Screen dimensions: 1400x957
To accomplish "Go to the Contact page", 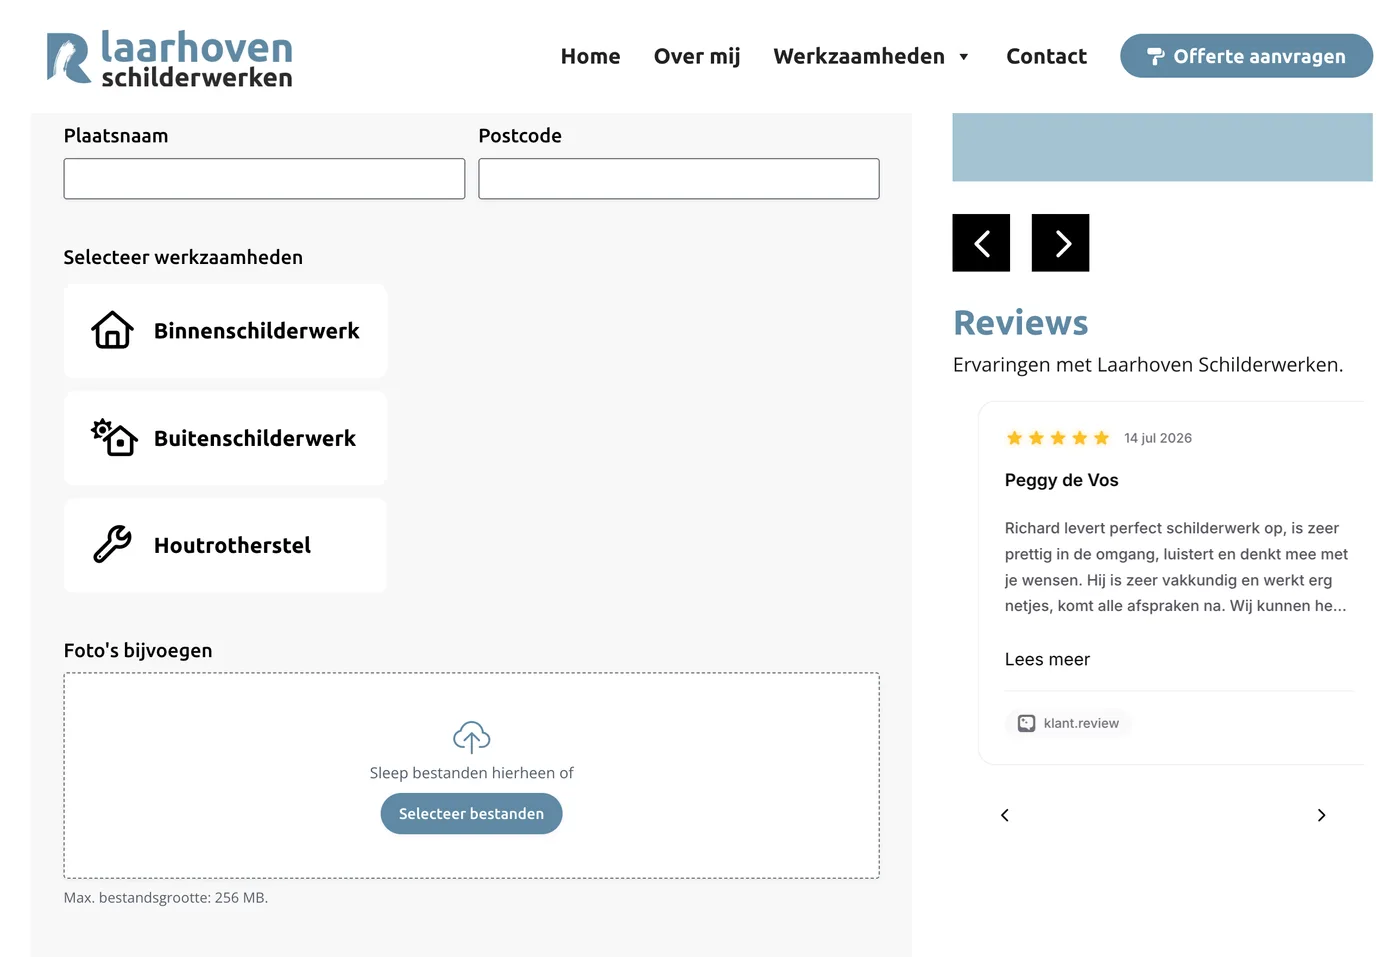I will (1046, 56).
